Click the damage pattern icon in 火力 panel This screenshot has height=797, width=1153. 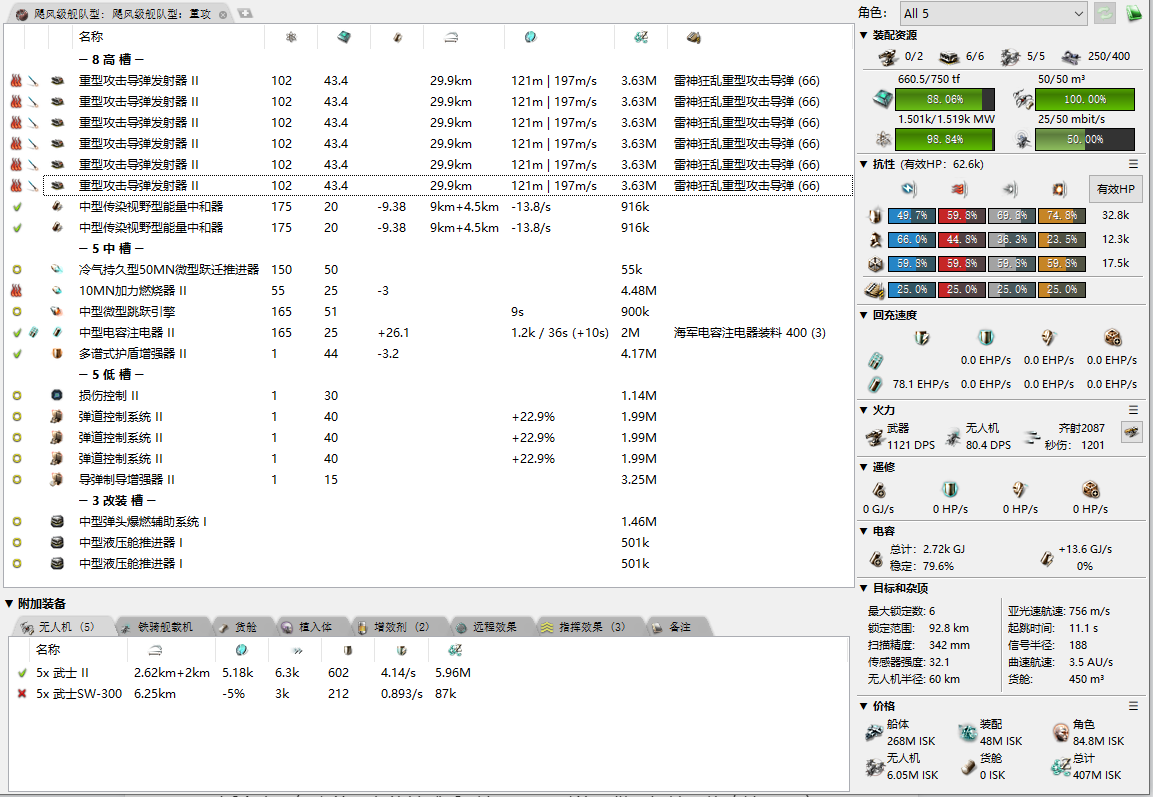pos(1131,432)
